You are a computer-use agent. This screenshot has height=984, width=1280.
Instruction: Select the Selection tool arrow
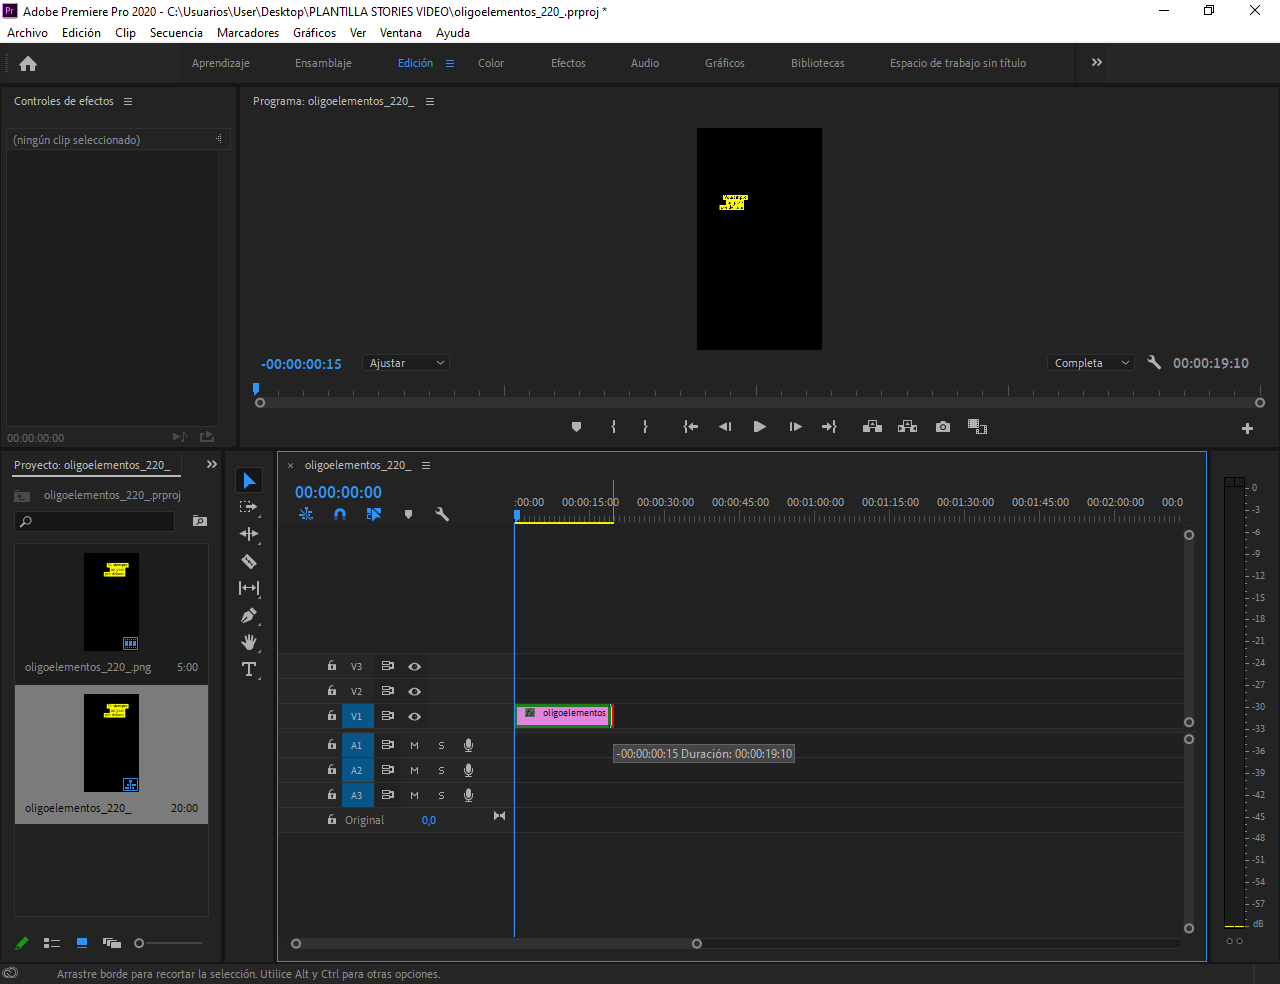pos(249,481)
